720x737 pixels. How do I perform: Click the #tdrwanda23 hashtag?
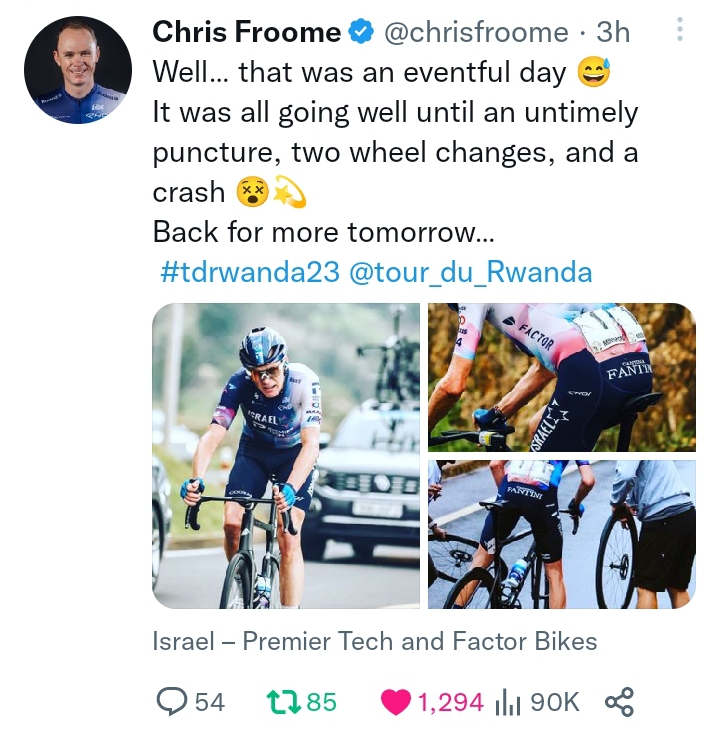pos(250,272)
